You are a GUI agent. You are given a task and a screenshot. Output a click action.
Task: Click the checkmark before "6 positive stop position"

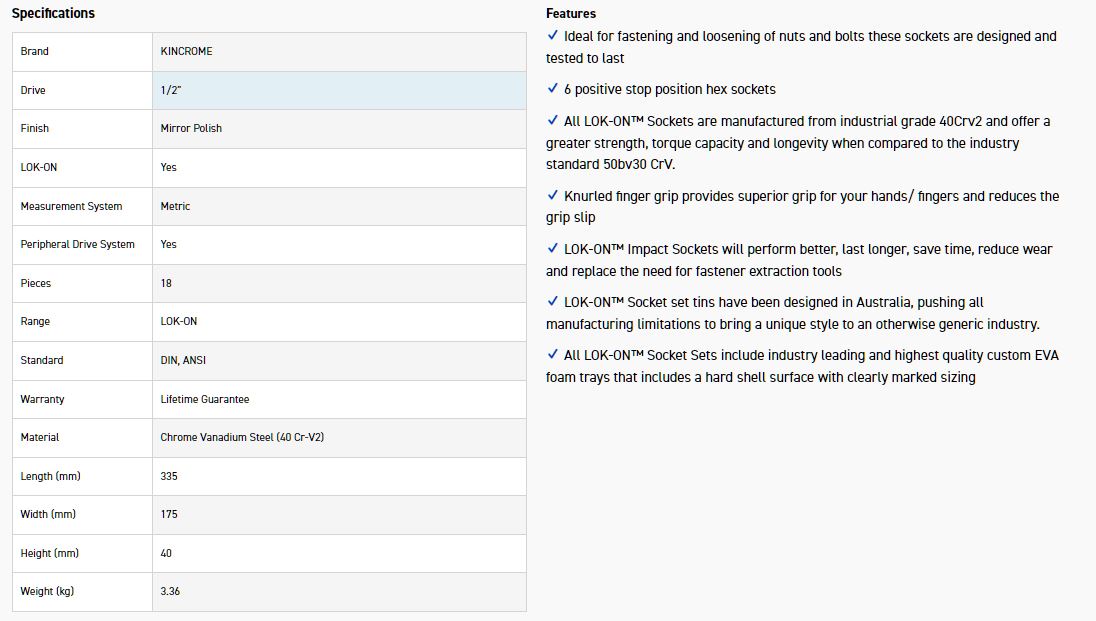point(553,88)
